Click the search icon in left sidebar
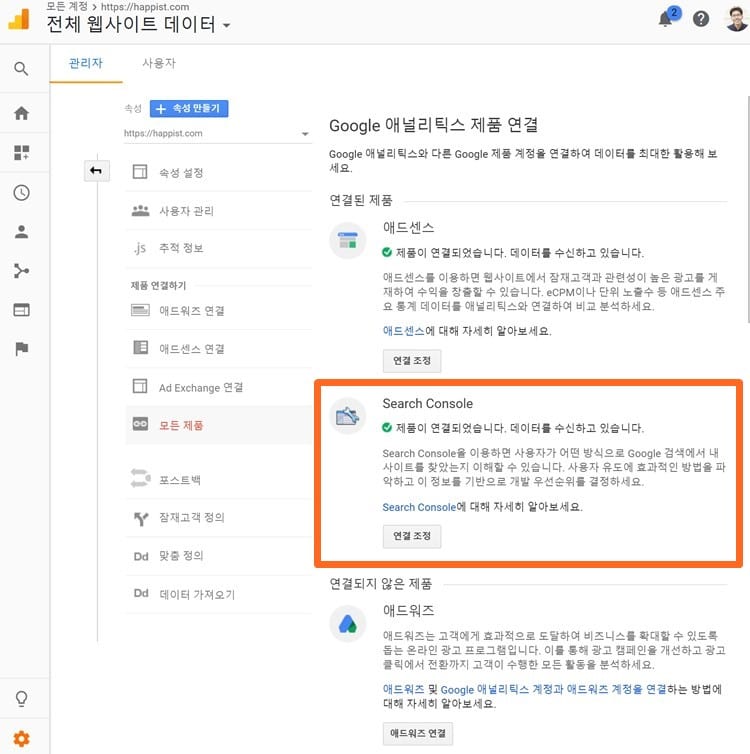The image size is (750, 754). pyautogui.click(x=21, y=69)
